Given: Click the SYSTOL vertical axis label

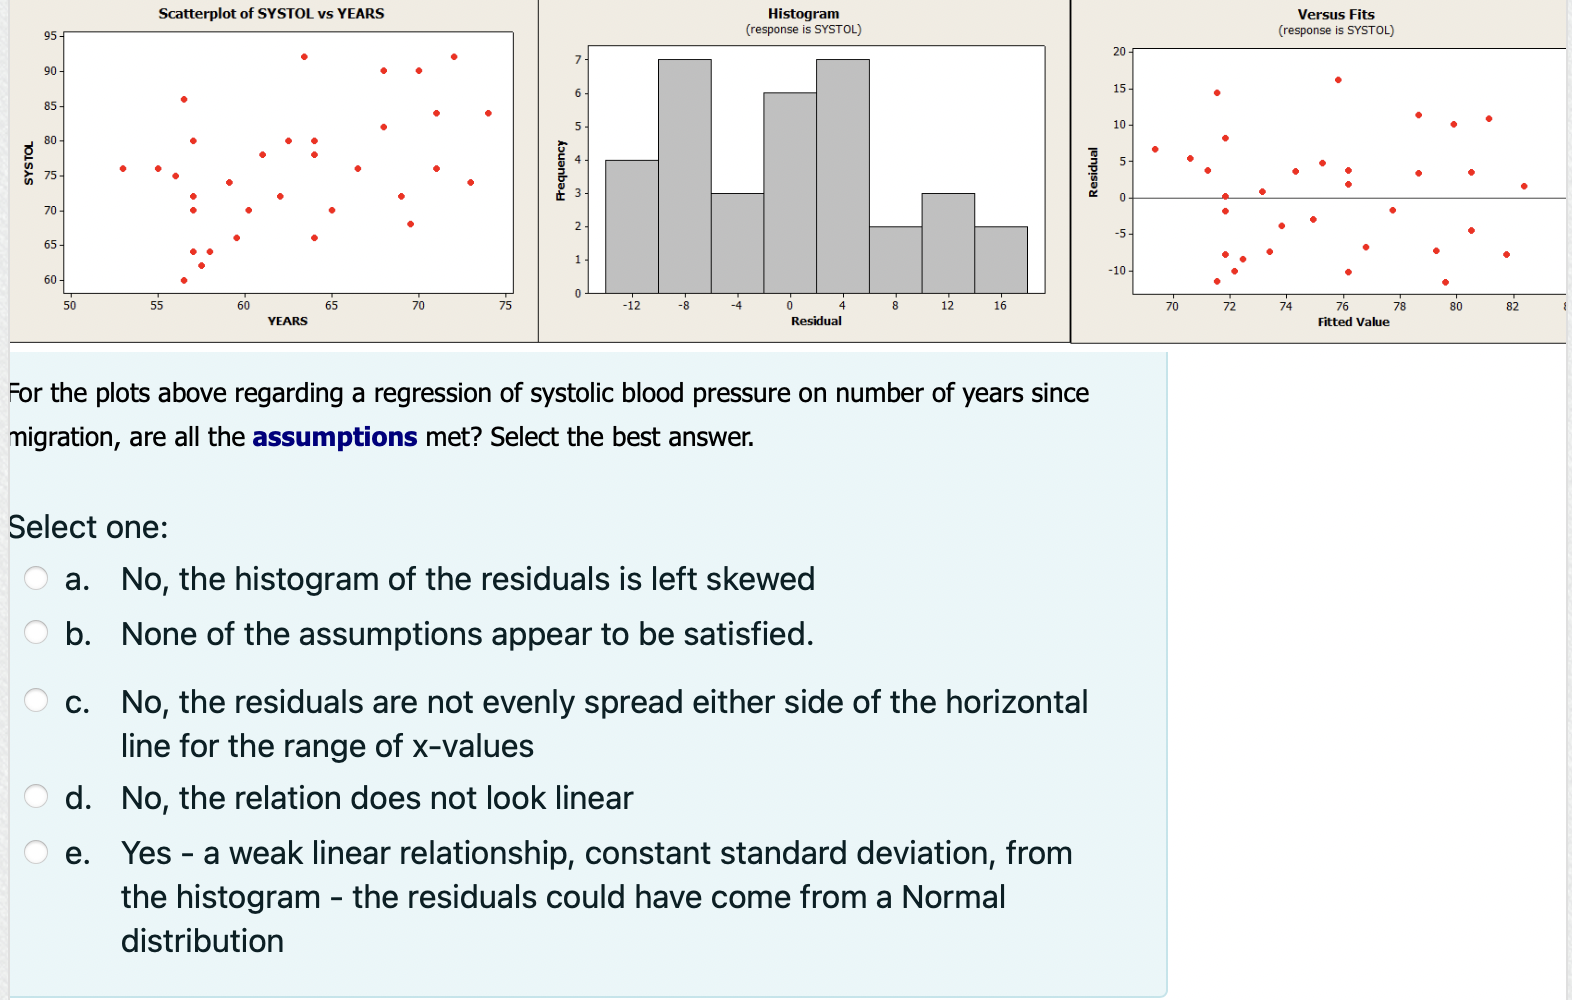Looking at the screenshot, I should (x=31, y=161).
